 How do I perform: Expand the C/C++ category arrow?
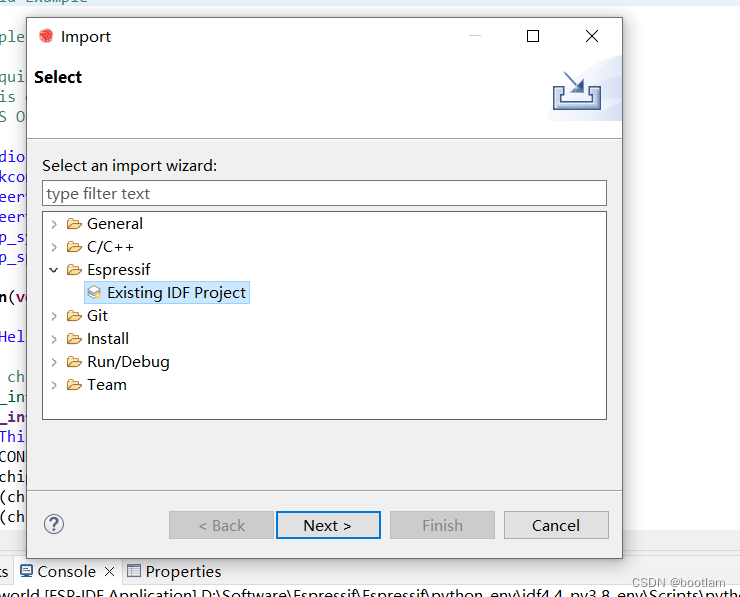point(54,247)
